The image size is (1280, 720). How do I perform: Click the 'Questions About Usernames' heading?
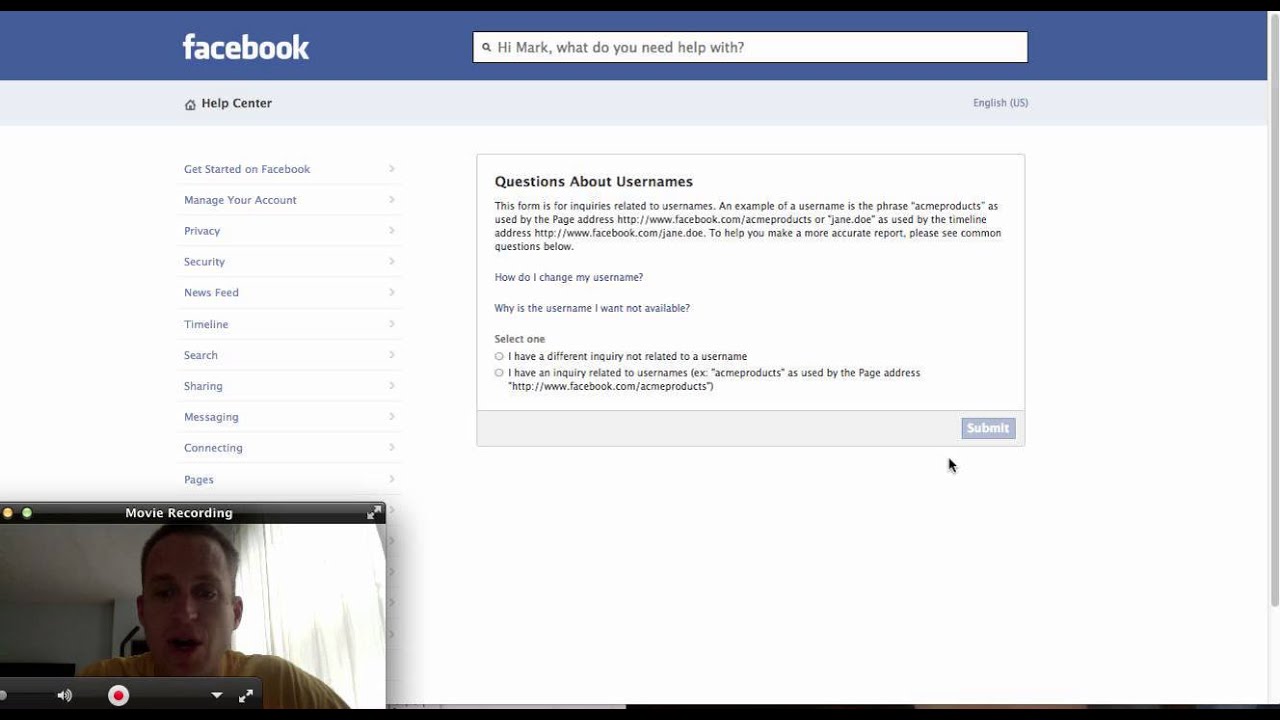[593, 182]
